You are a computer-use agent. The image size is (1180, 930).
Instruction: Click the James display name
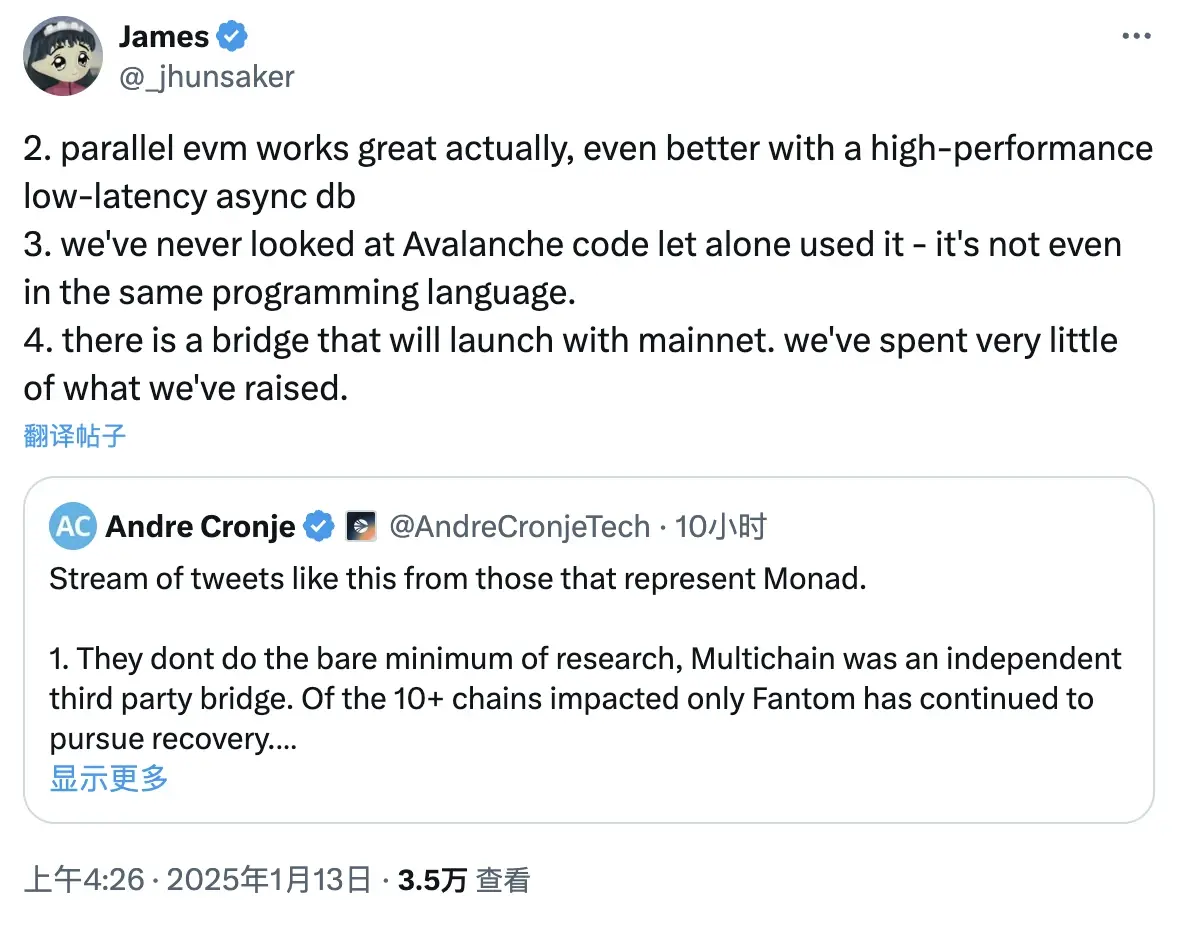point(164,37)
